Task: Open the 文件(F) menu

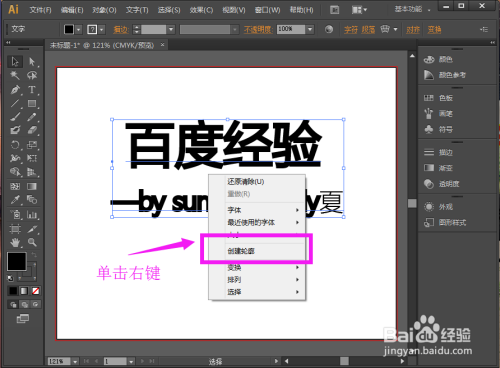Action: point(40,10)
